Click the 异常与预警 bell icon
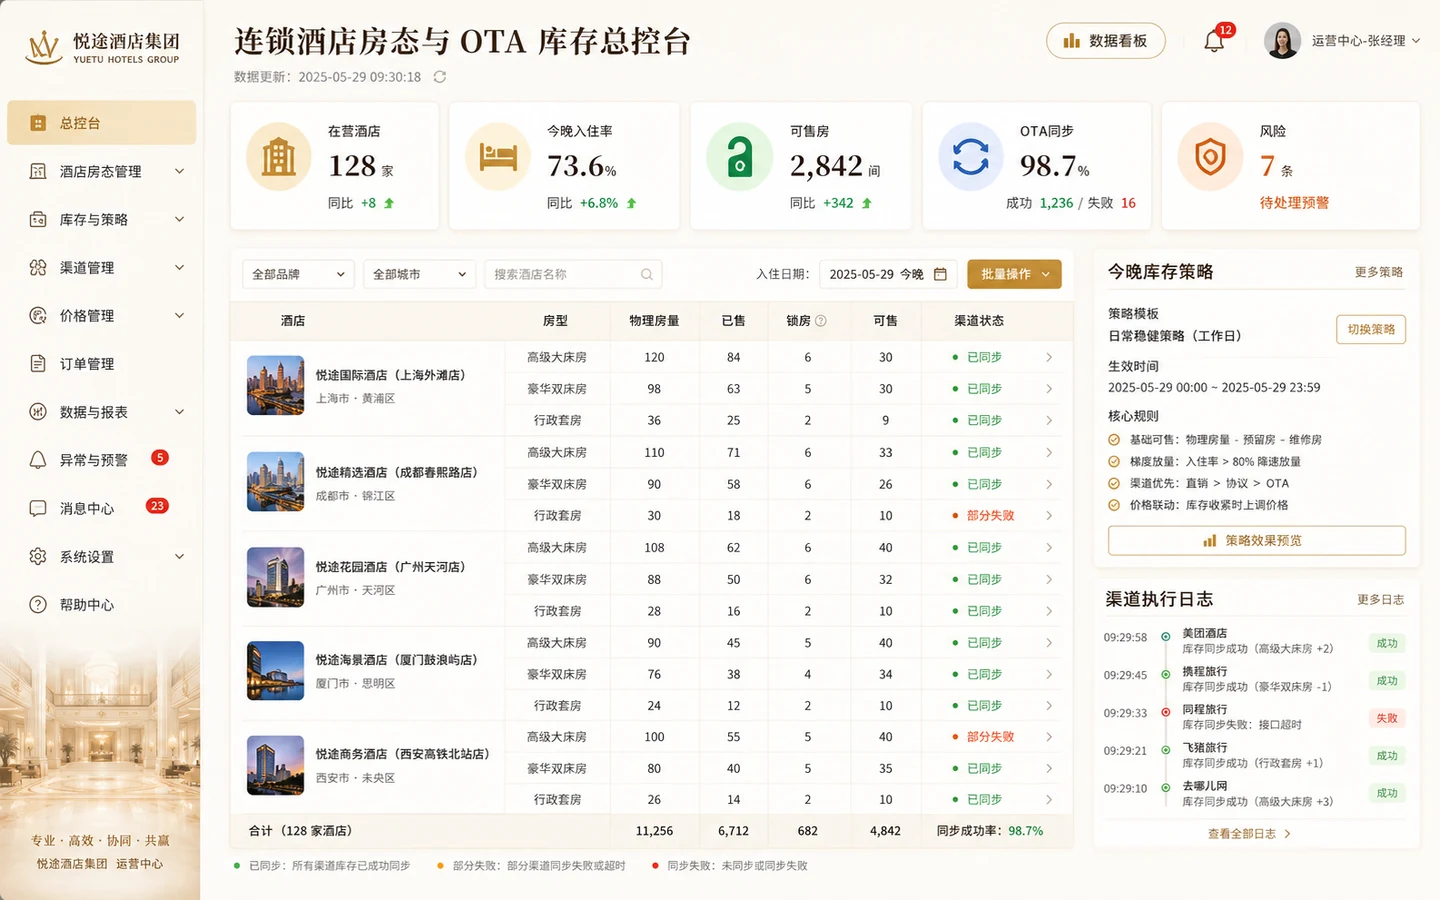Image resolution: width=1440 pixels, height=900 pixels. (38, 460)
